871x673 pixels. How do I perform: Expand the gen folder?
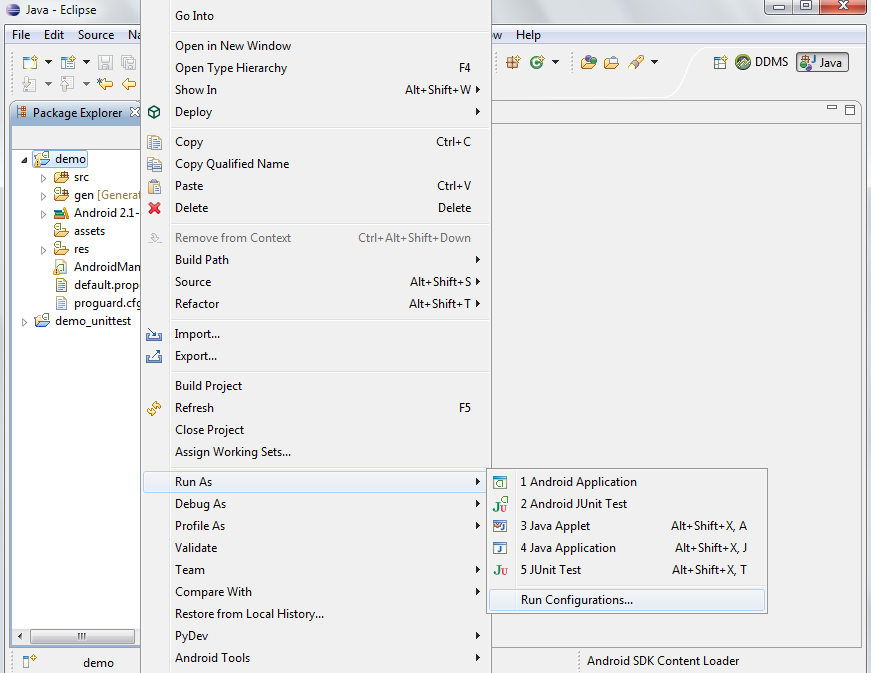[43, 196]
